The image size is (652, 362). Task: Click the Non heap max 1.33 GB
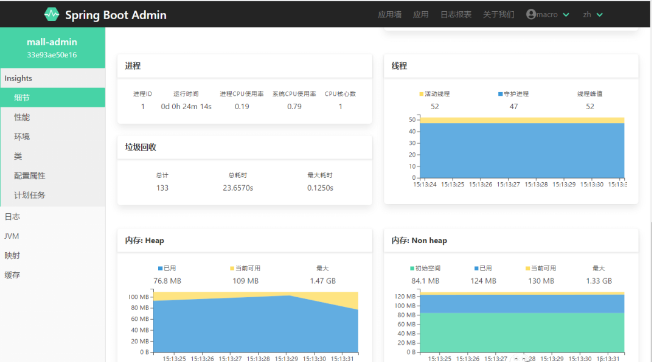pos(599,281)
